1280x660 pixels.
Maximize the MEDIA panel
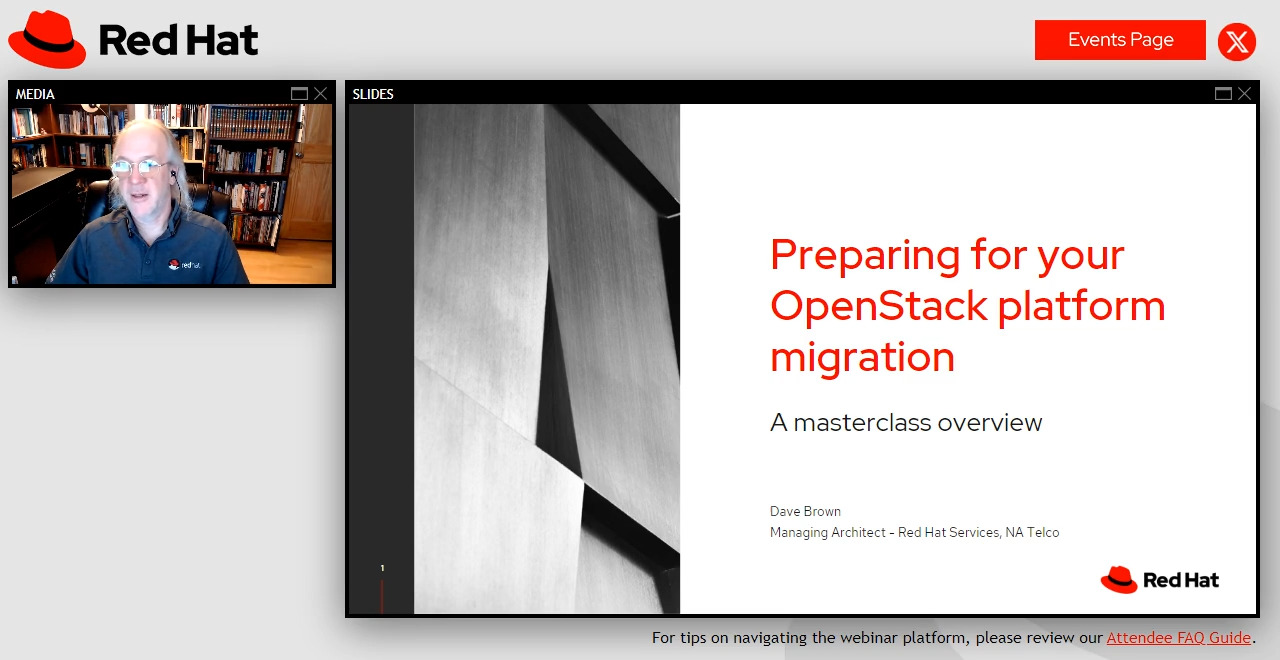point(299,94)
